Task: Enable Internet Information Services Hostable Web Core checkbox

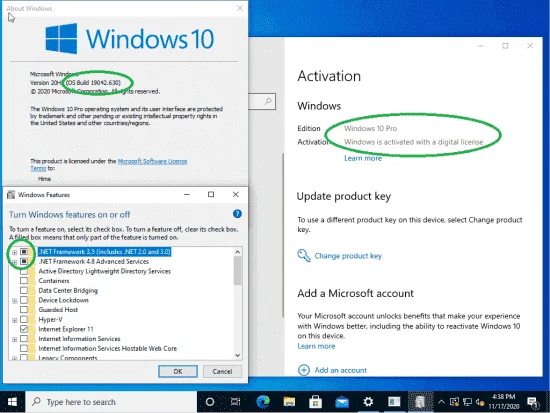Action: pos(24,348)
